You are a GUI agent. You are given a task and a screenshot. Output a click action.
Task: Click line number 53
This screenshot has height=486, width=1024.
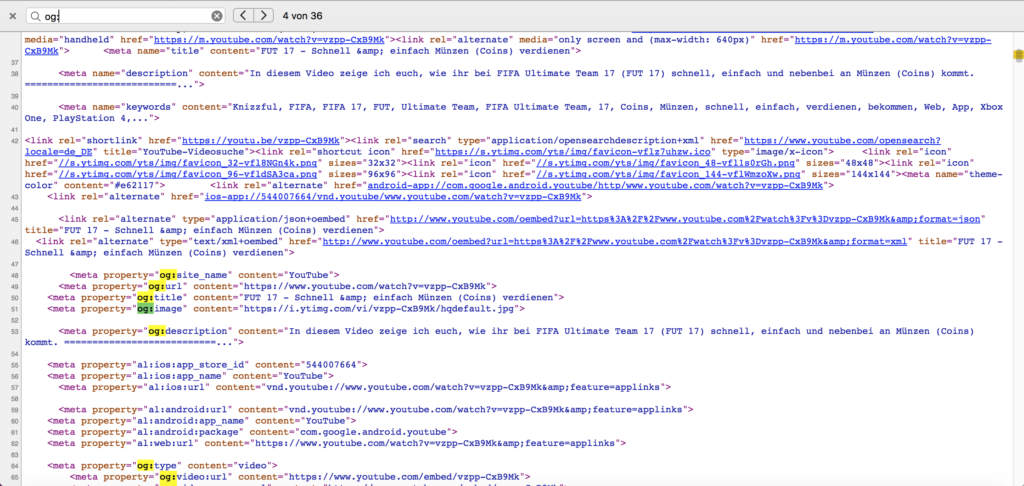coord(14,331)
